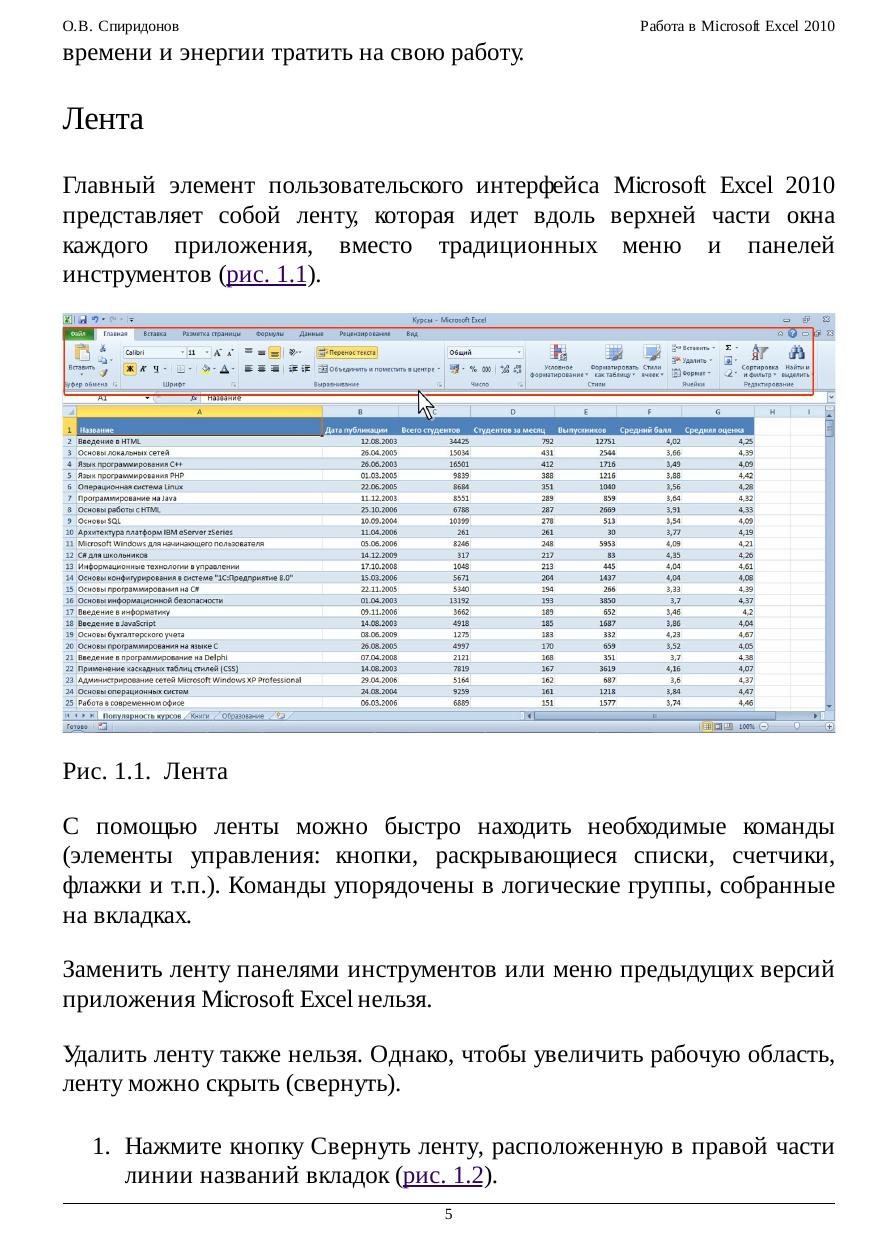Viewport: 877px width, 1241px height.
Task: Click the Save icon in Quick Access Toolbar
Action: [82, 320]
